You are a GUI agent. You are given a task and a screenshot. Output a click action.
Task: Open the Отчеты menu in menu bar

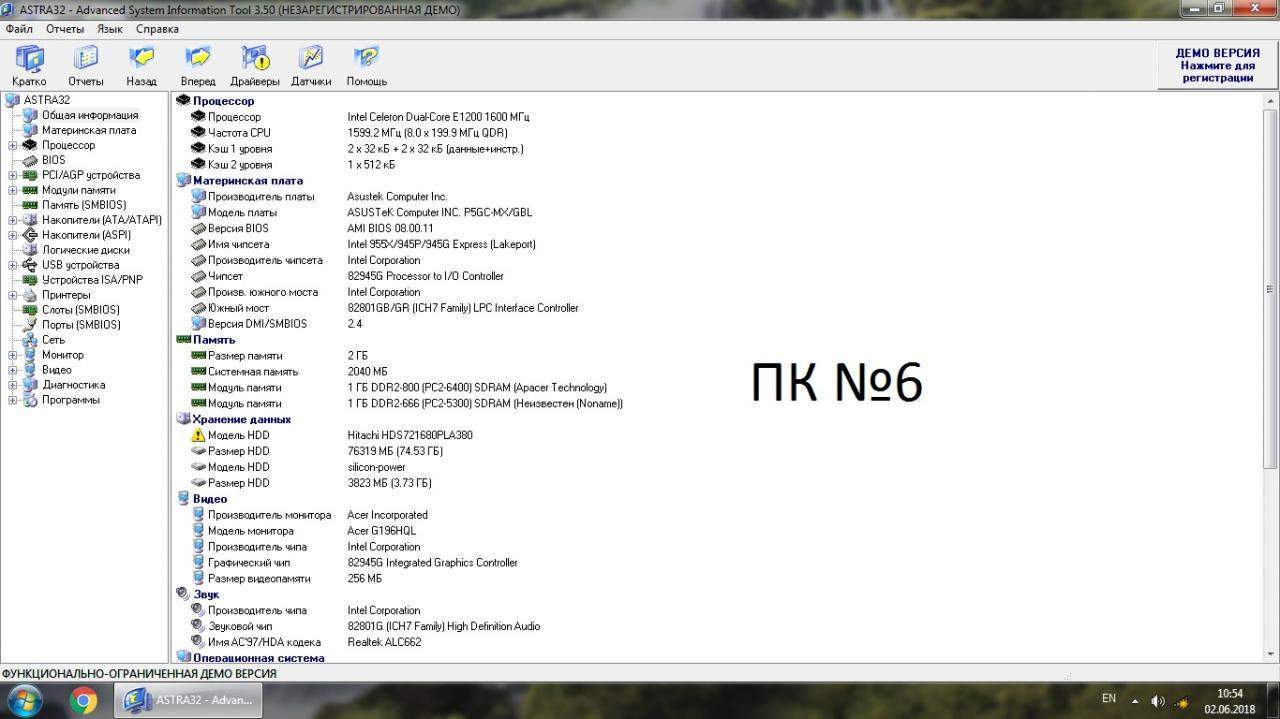click(65, 29)
